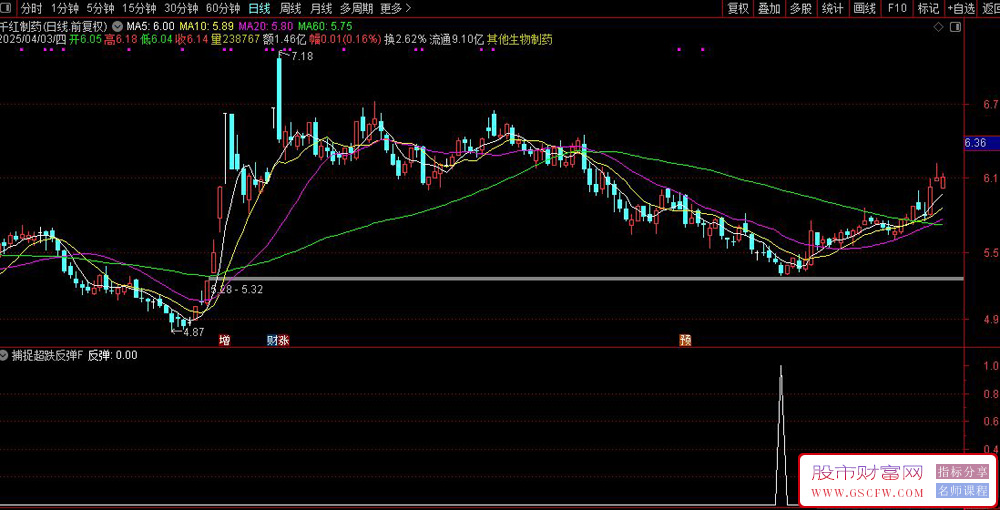
Task: Click the 换2.62% turnover value
Action: coord(405,39)
